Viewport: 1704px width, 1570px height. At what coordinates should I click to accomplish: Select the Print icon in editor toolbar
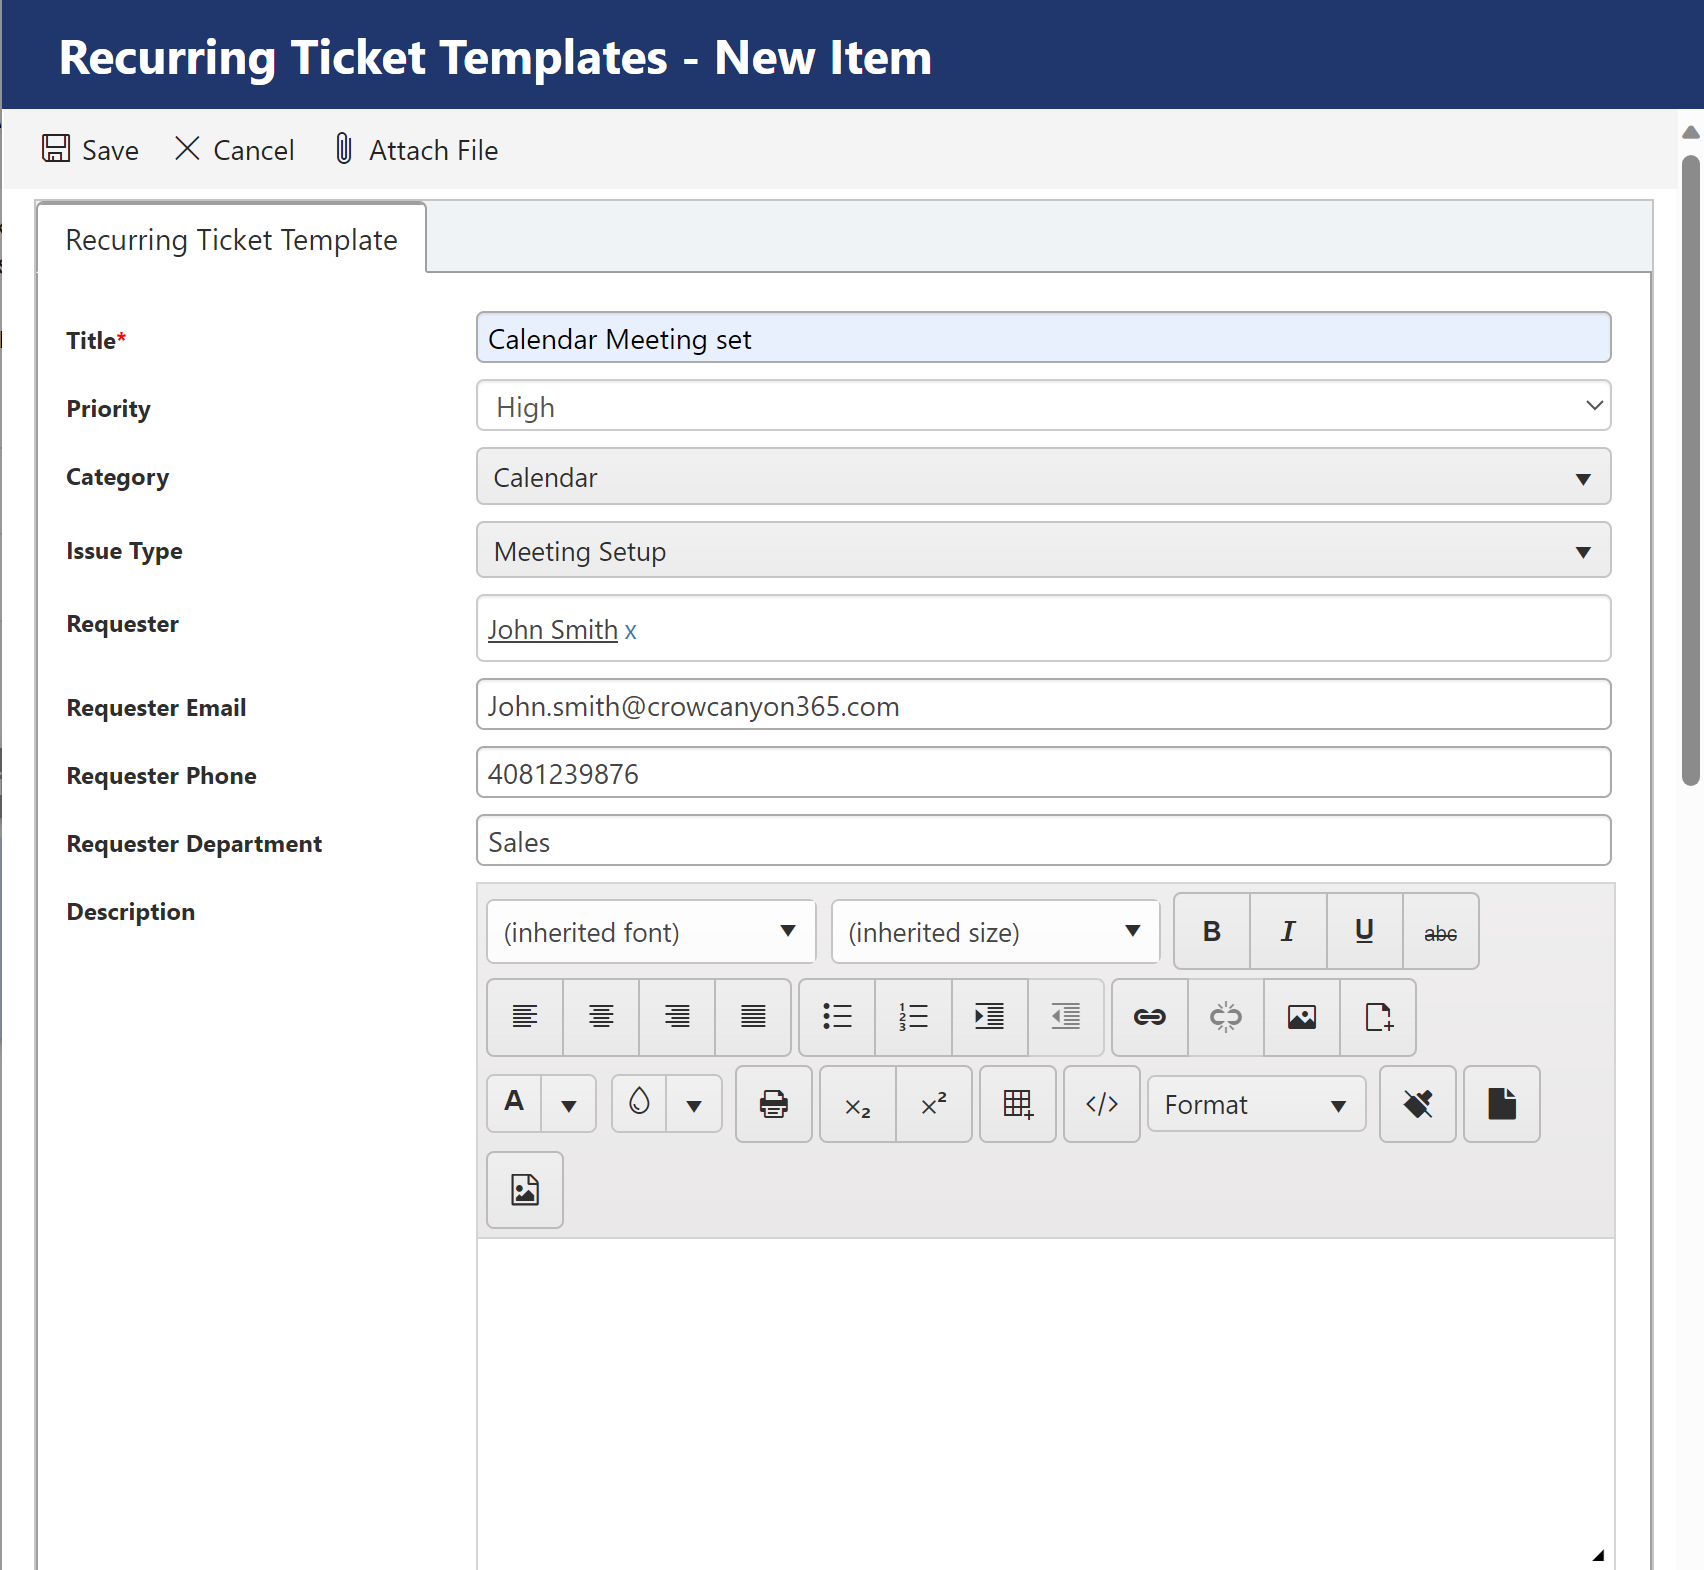click(x=773, y=1104)
